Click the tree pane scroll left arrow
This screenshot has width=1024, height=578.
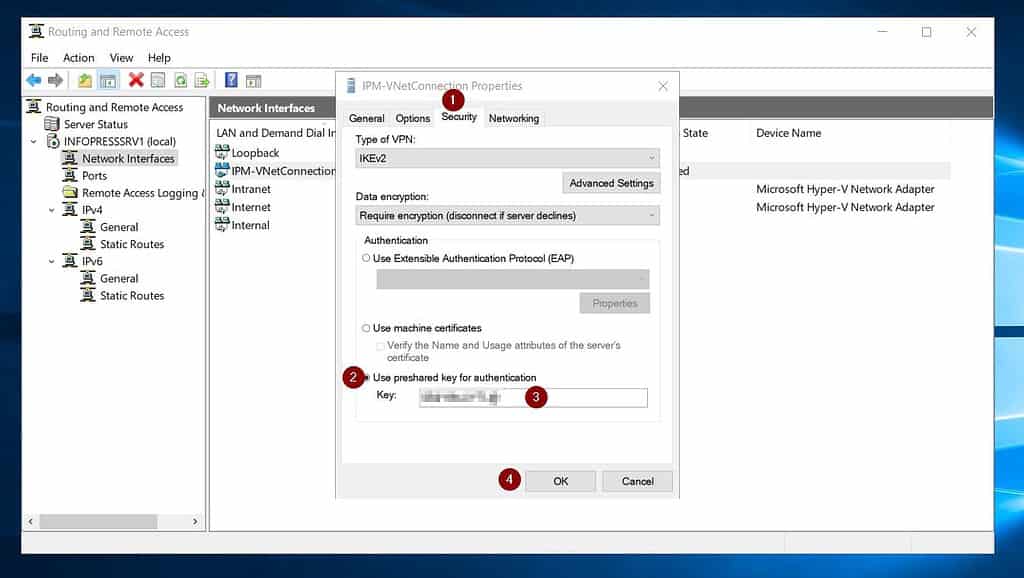tap(31, 521)
